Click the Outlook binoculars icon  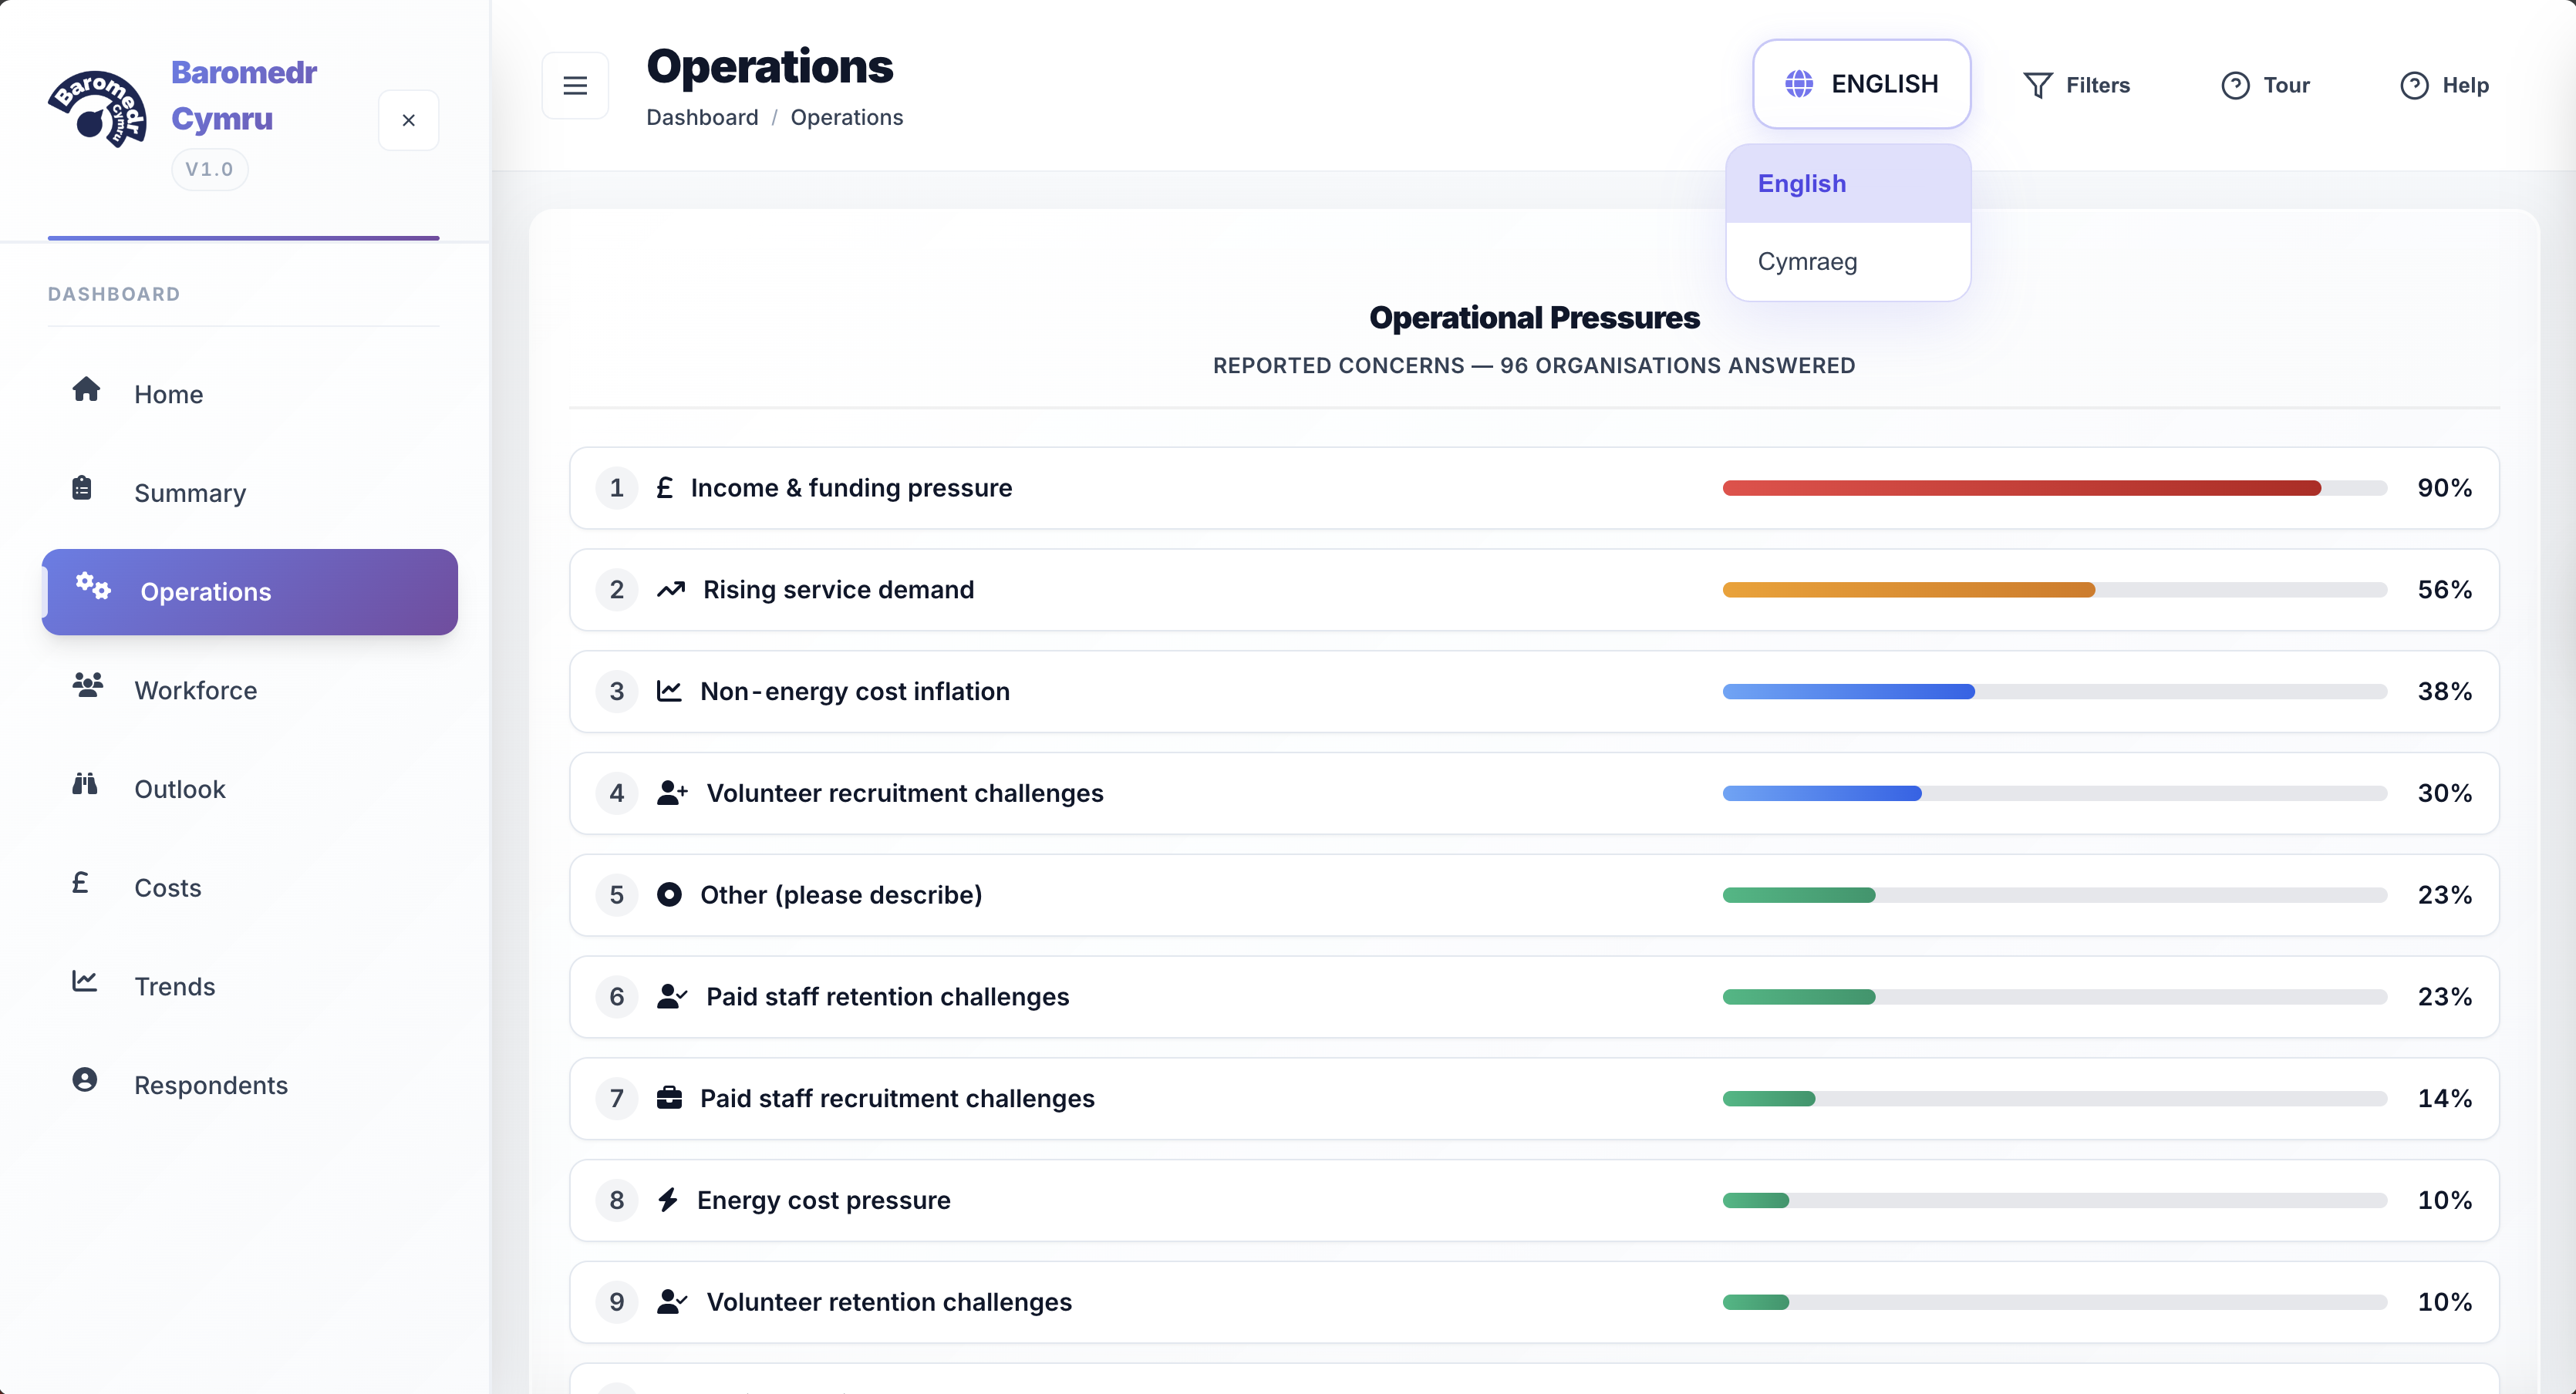(x=84, y=785)
